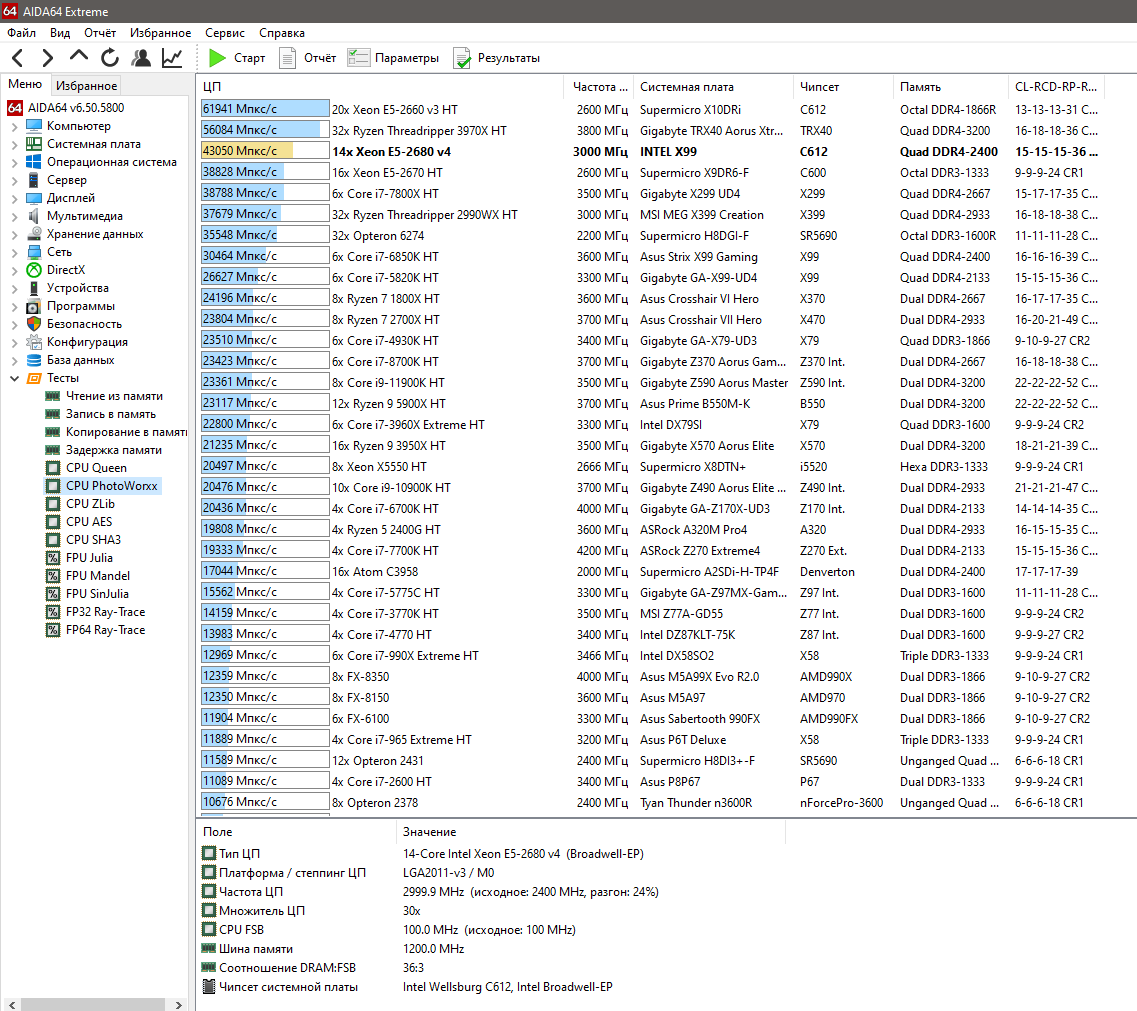This screenshot has width=1137, height=1011.
Task: Select the FP64 Ray-Trace benchmark icon
Action: (53, 630)
